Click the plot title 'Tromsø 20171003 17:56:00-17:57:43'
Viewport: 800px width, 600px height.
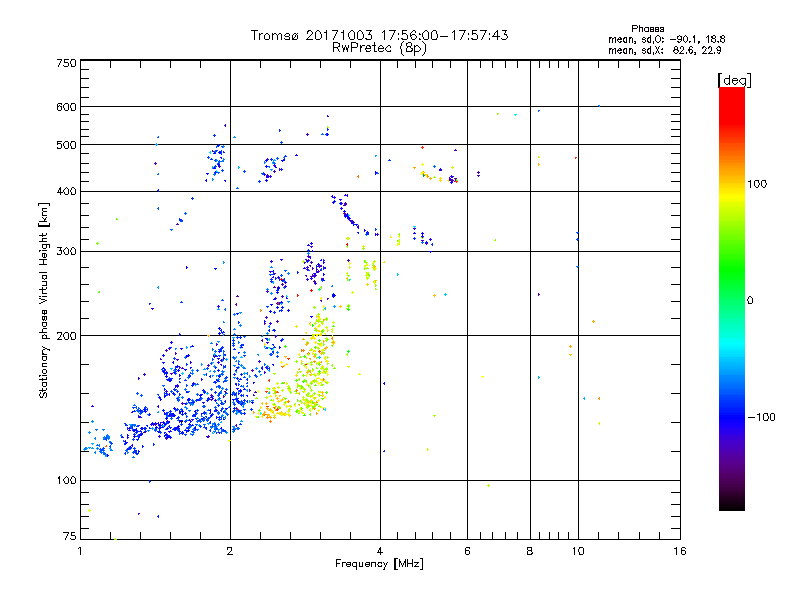click(x=379, y=35)
